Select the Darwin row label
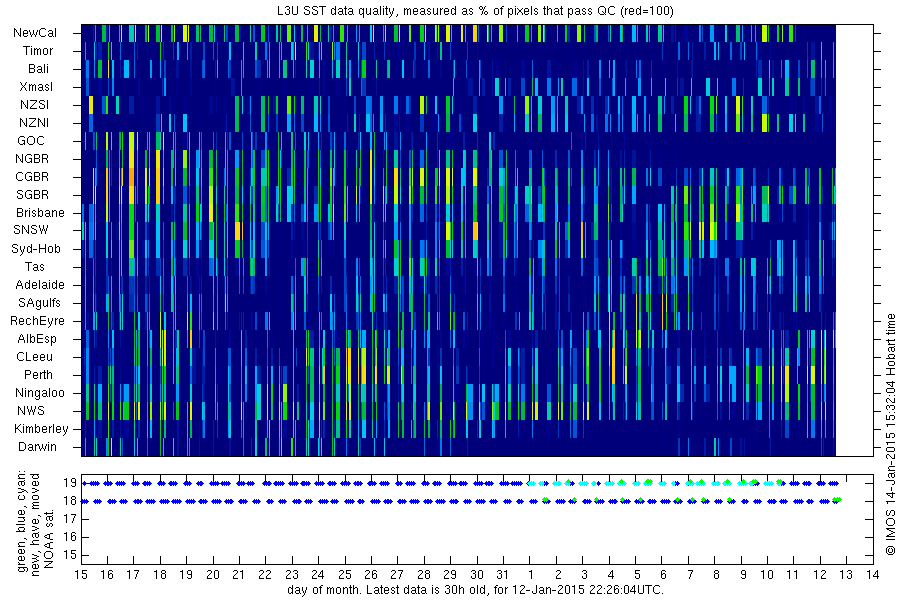Image resolution: width=900 pixels, height=600 pixels. coord(37,447)
